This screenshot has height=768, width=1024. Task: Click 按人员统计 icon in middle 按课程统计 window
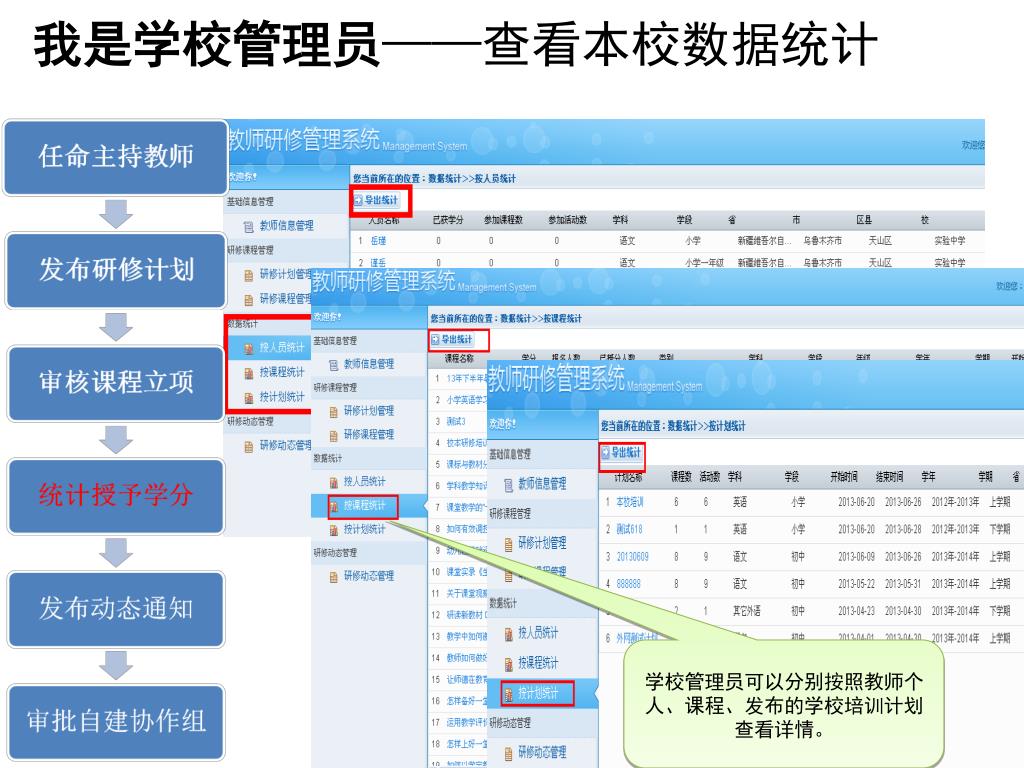(x=334, y=483)
